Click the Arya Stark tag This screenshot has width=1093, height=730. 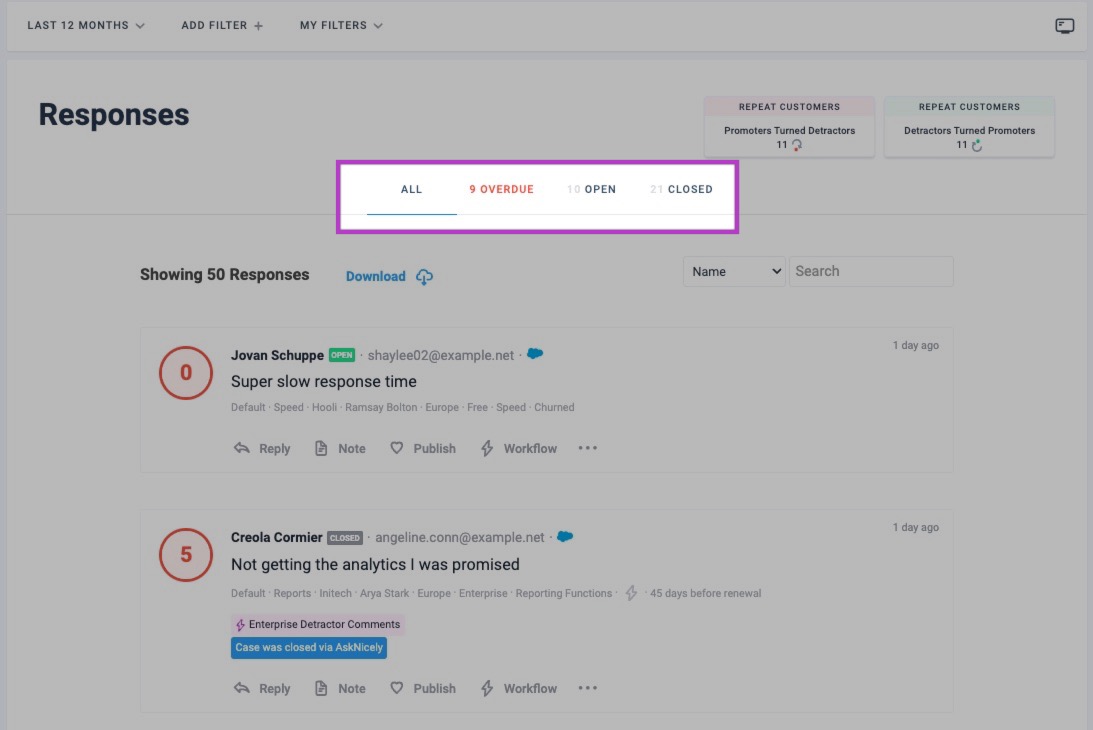pyautogui.click(x=384, y=593)
